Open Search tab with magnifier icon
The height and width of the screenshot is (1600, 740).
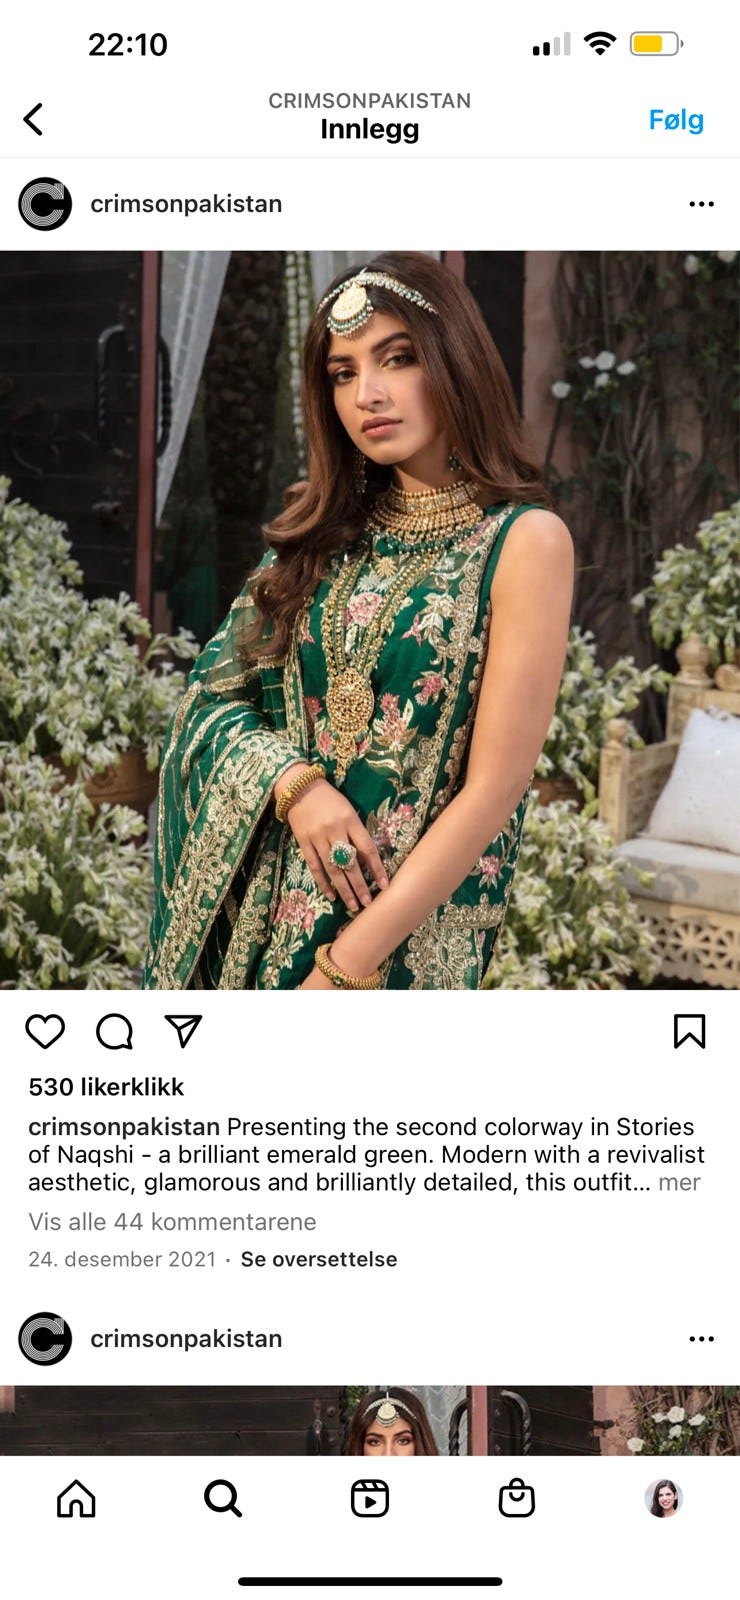(222, 1498)
